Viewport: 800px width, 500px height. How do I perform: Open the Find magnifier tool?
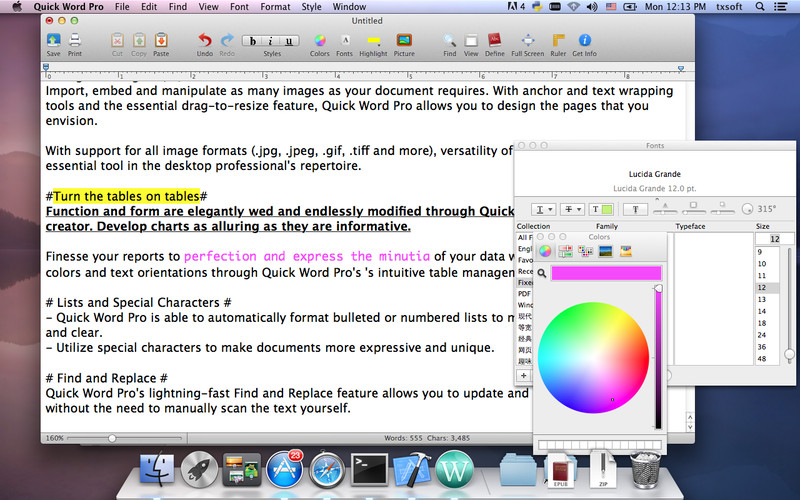tap(449, 40)
